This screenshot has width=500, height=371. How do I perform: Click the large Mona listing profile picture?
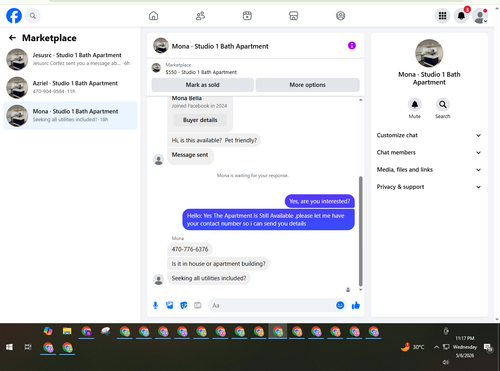pos(429,53)
